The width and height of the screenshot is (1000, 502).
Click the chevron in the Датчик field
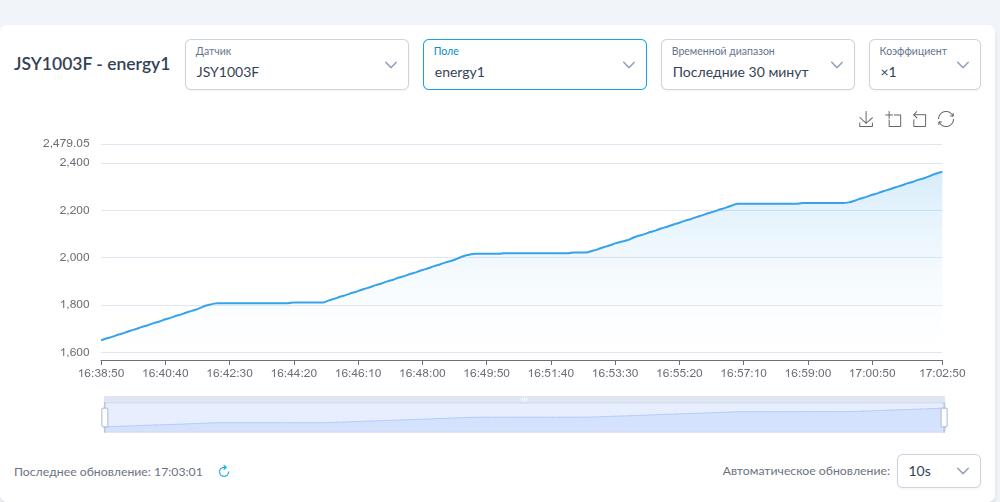point(391,65)
